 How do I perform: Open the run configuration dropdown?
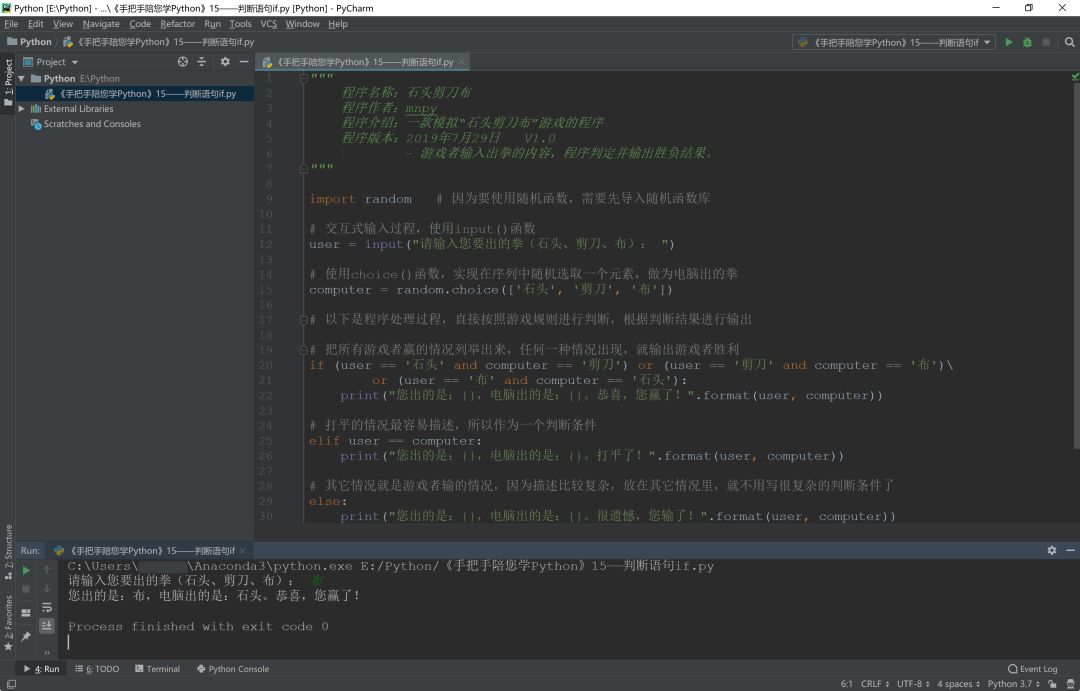coord(894,42)
